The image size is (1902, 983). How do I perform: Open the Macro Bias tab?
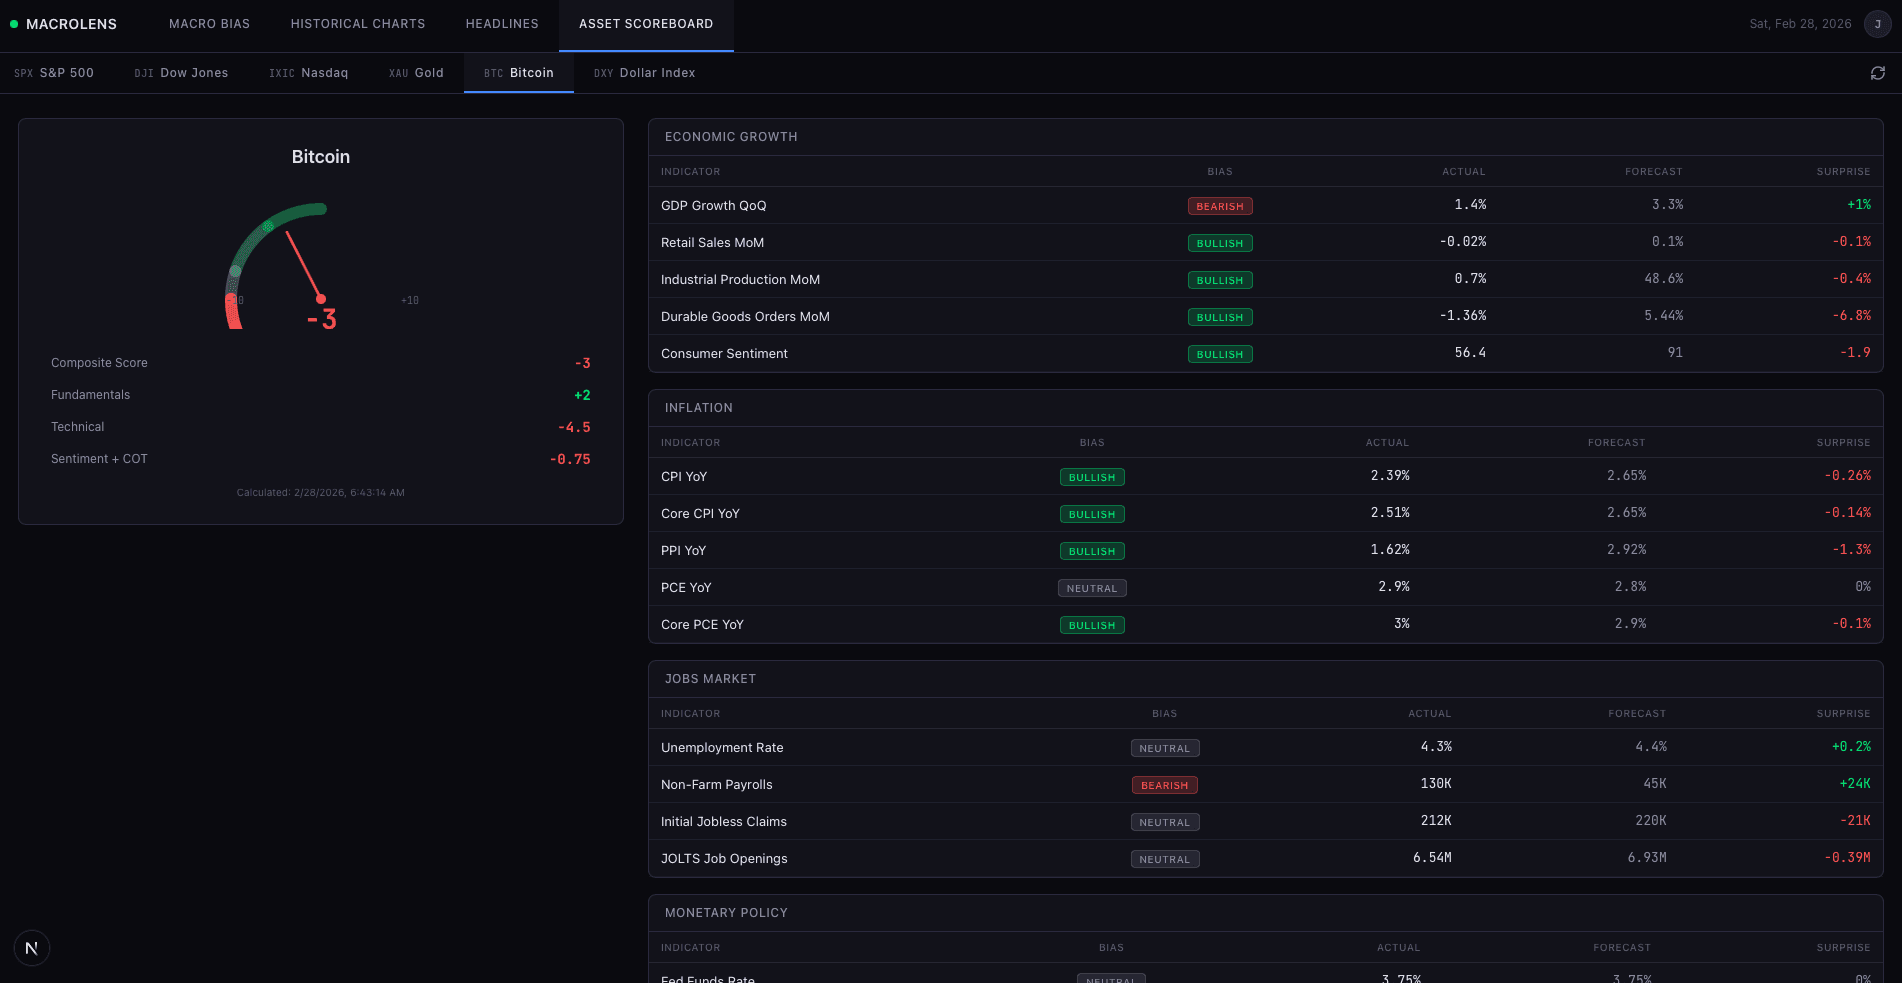(x=209, y=24)
